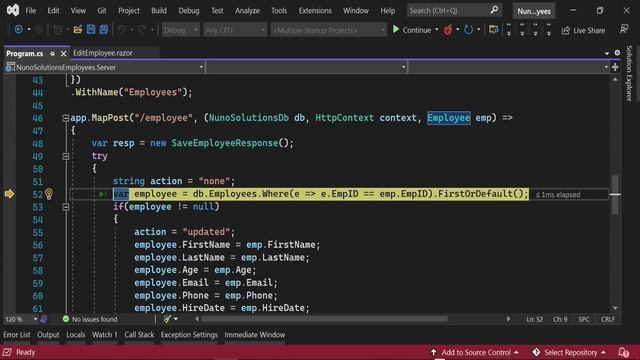Image resolution: width=640 pixels, height=360 pixels.
Task: Open the Immediate Window tab
Action: coord(255,335)
